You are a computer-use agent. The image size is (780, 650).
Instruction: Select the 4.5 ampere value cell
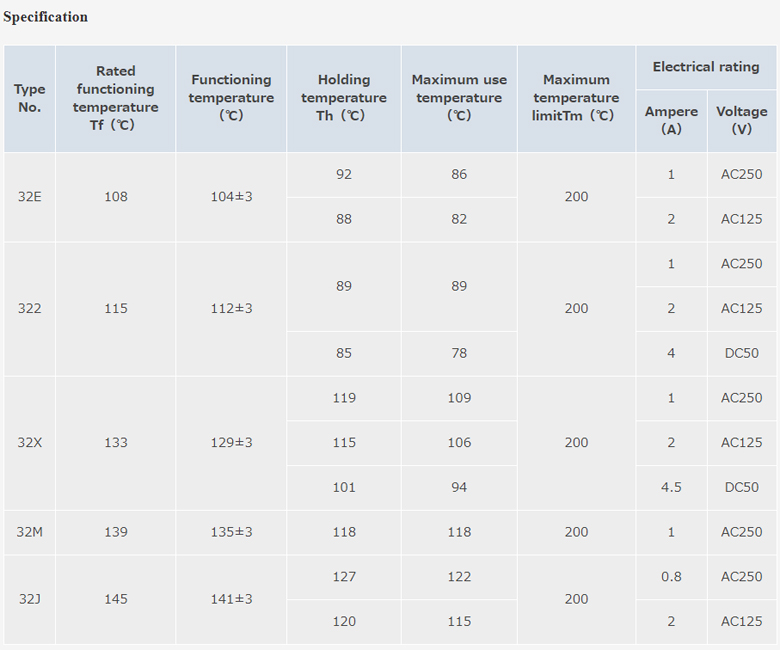click(671, 488)
